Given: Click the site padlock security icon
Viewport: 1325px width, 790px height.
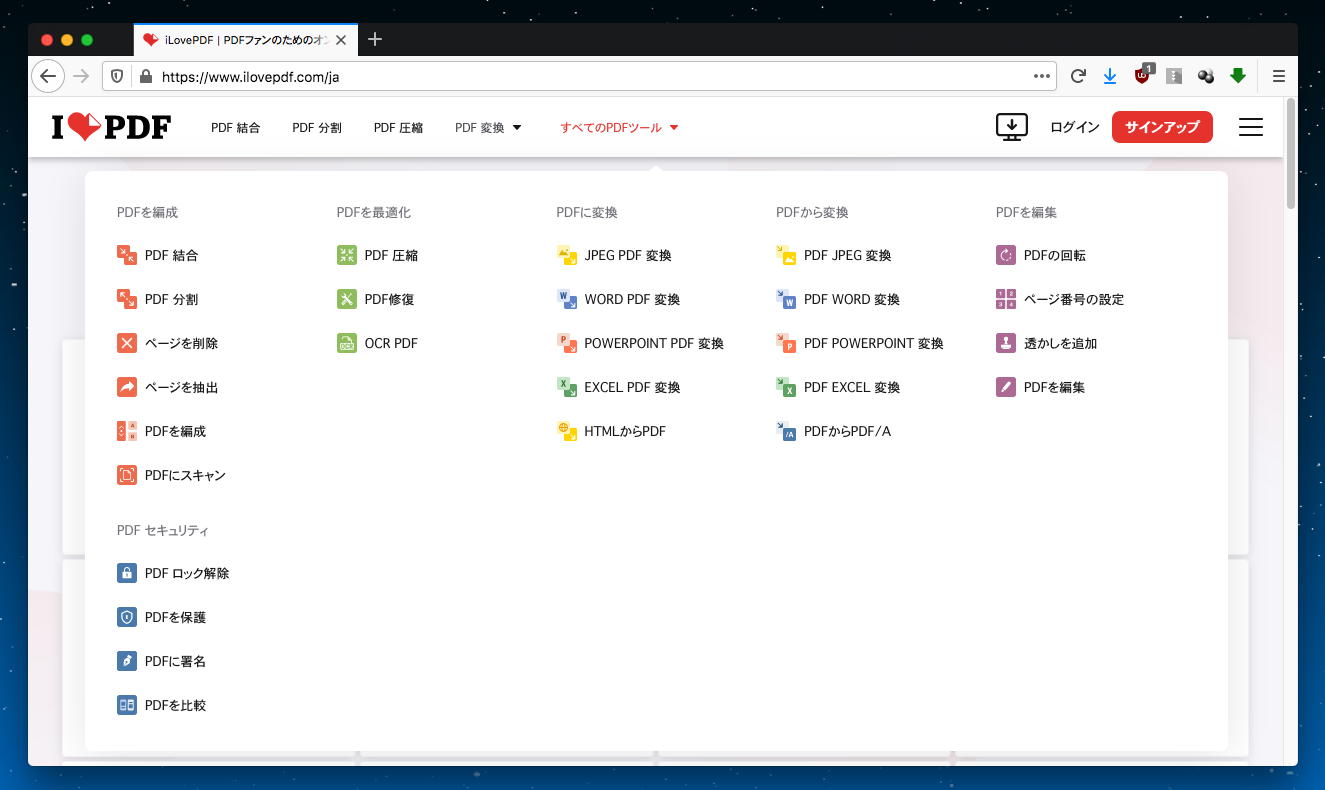Looking at the screenshot, I should click(x=145, y=76).
